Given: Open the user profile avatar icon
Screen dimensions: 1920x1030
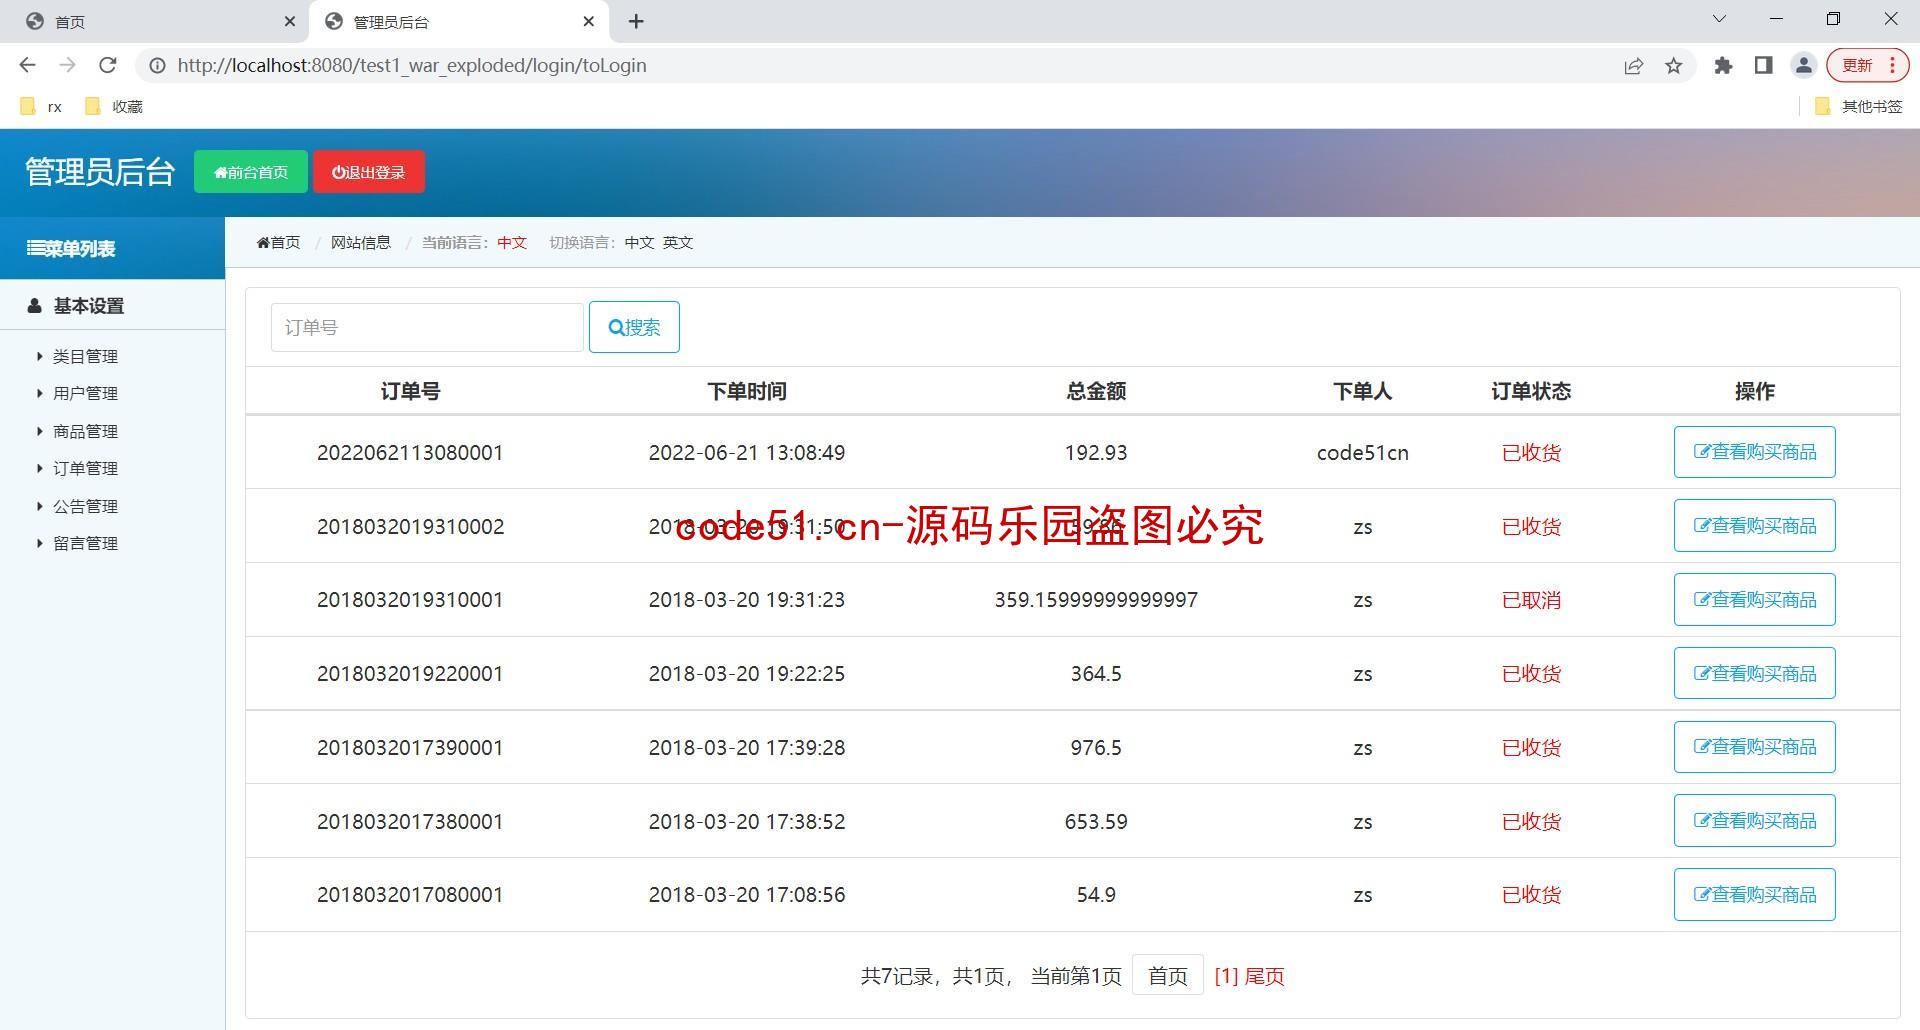Looking at the screenshot, I should click(1803, 65).
